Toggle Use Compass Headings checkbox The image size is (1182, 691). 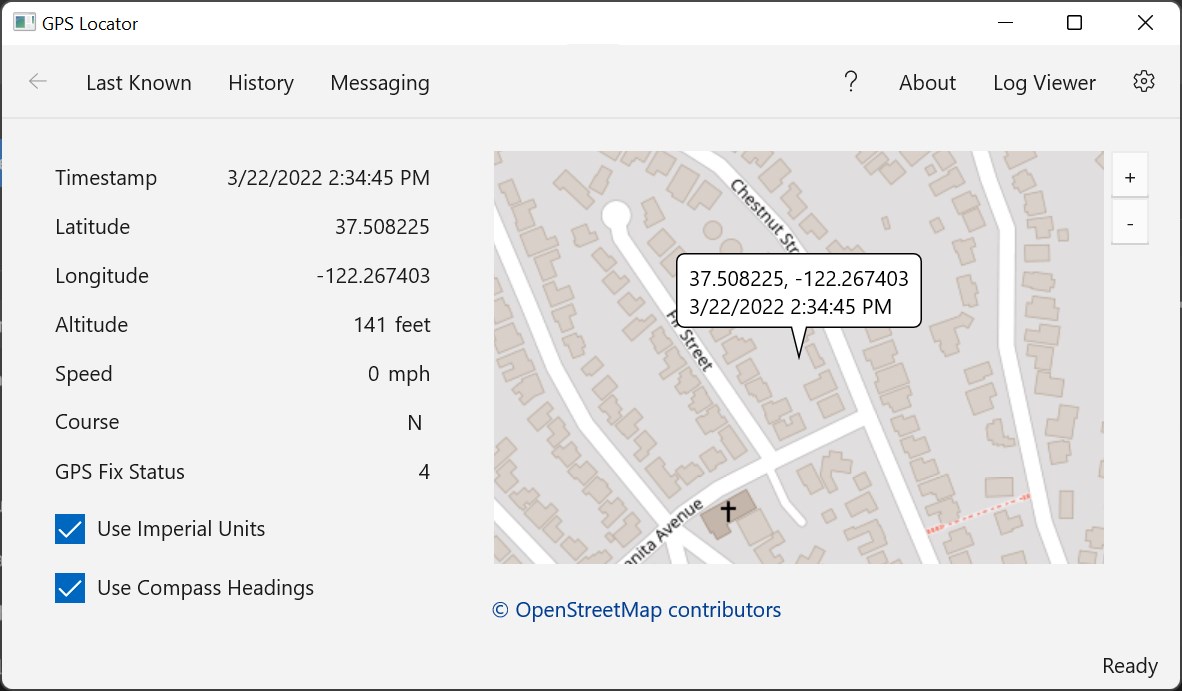point(70,588)
